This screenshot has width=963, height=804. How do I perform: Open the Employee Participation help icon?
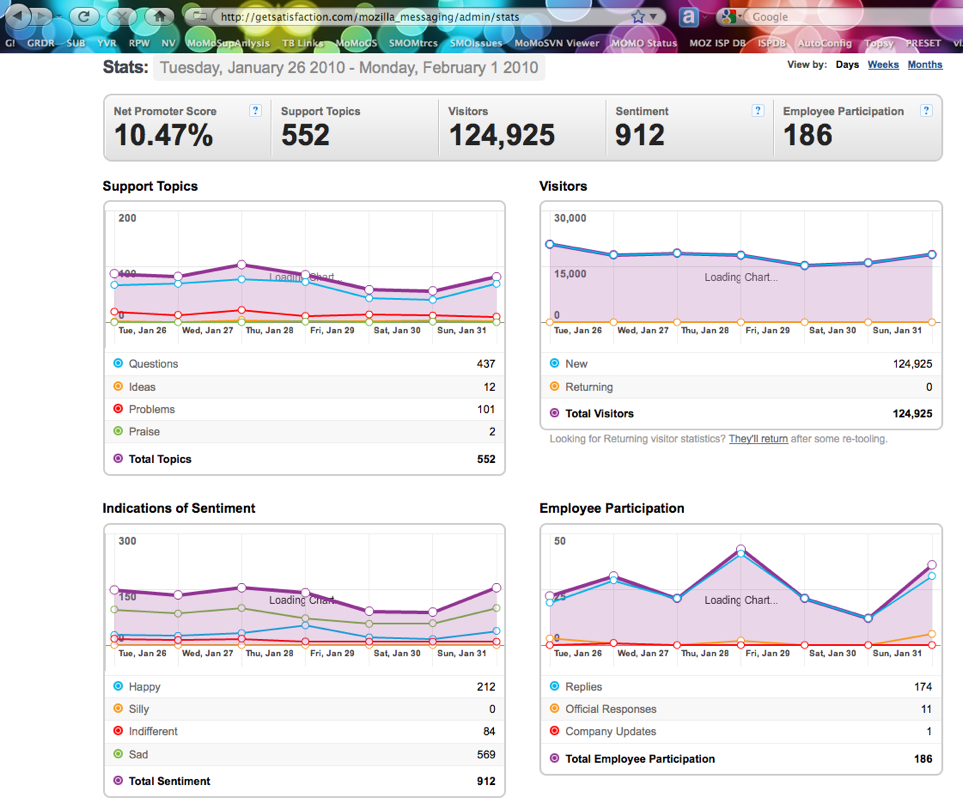coord(926,111)
